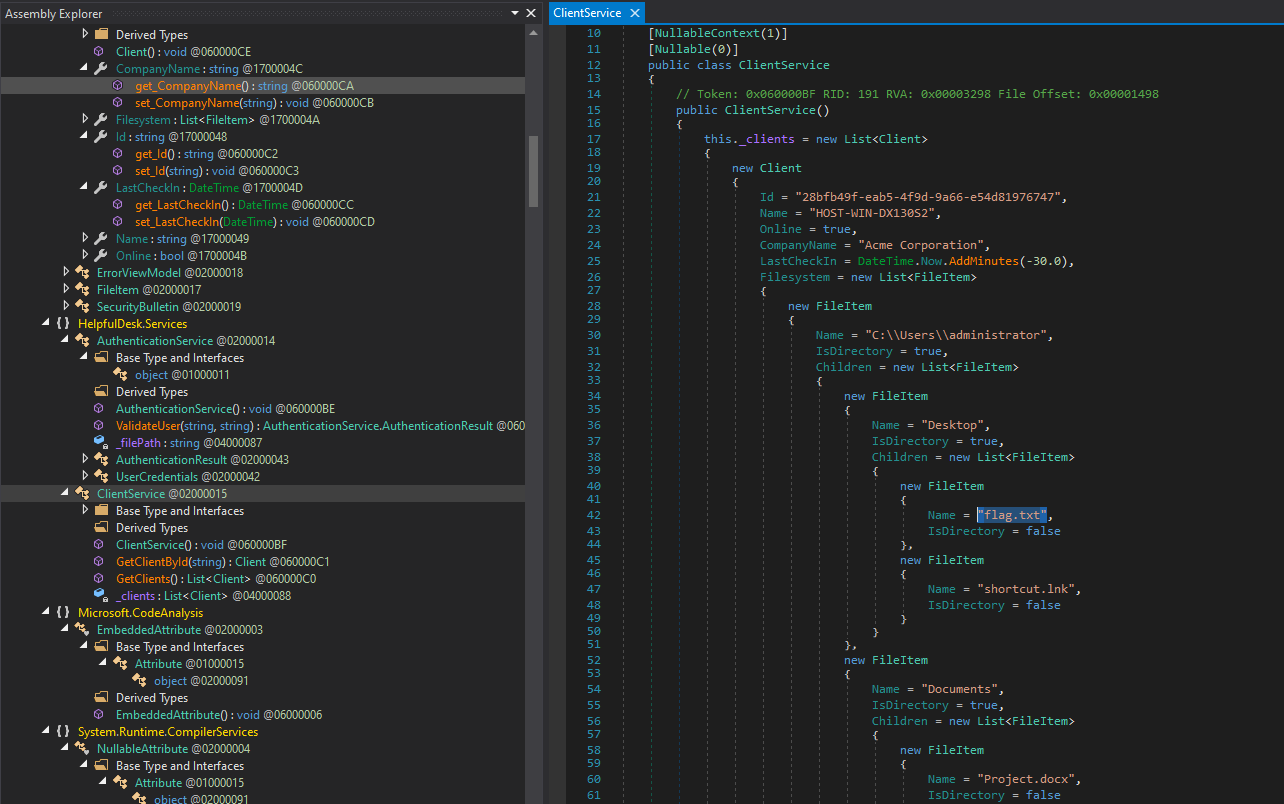Open the Assembly Explorer window position dropdown
This screenshot has height=804, width=1284.
(x=516, y=13)
